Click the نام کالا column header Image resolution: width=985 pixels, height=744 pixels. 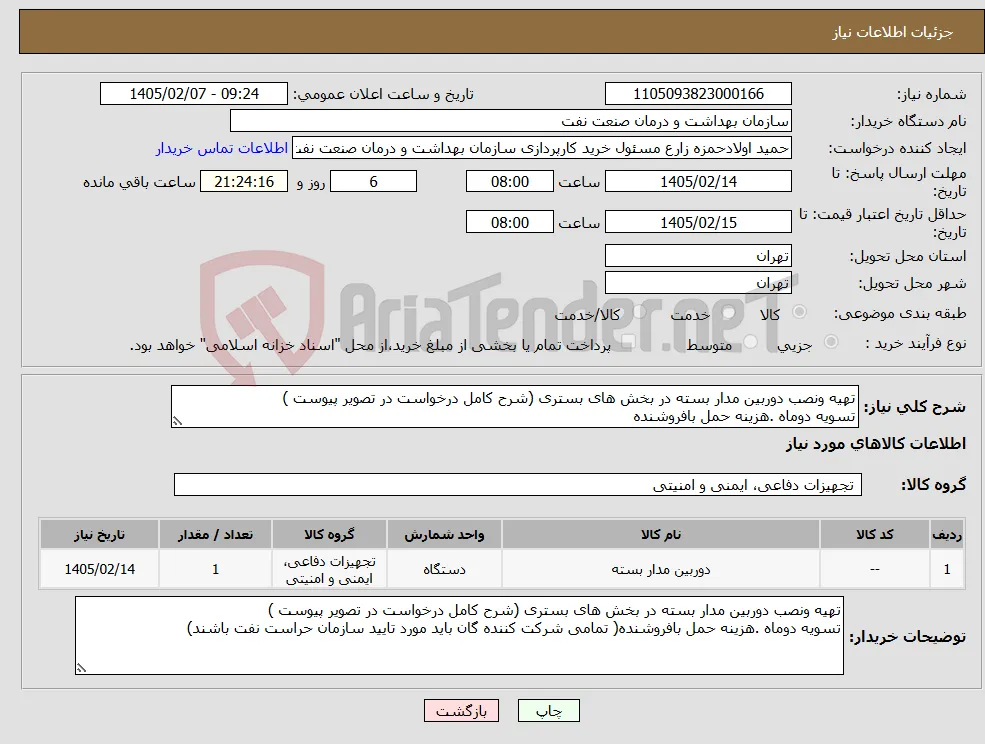[661, 535]
